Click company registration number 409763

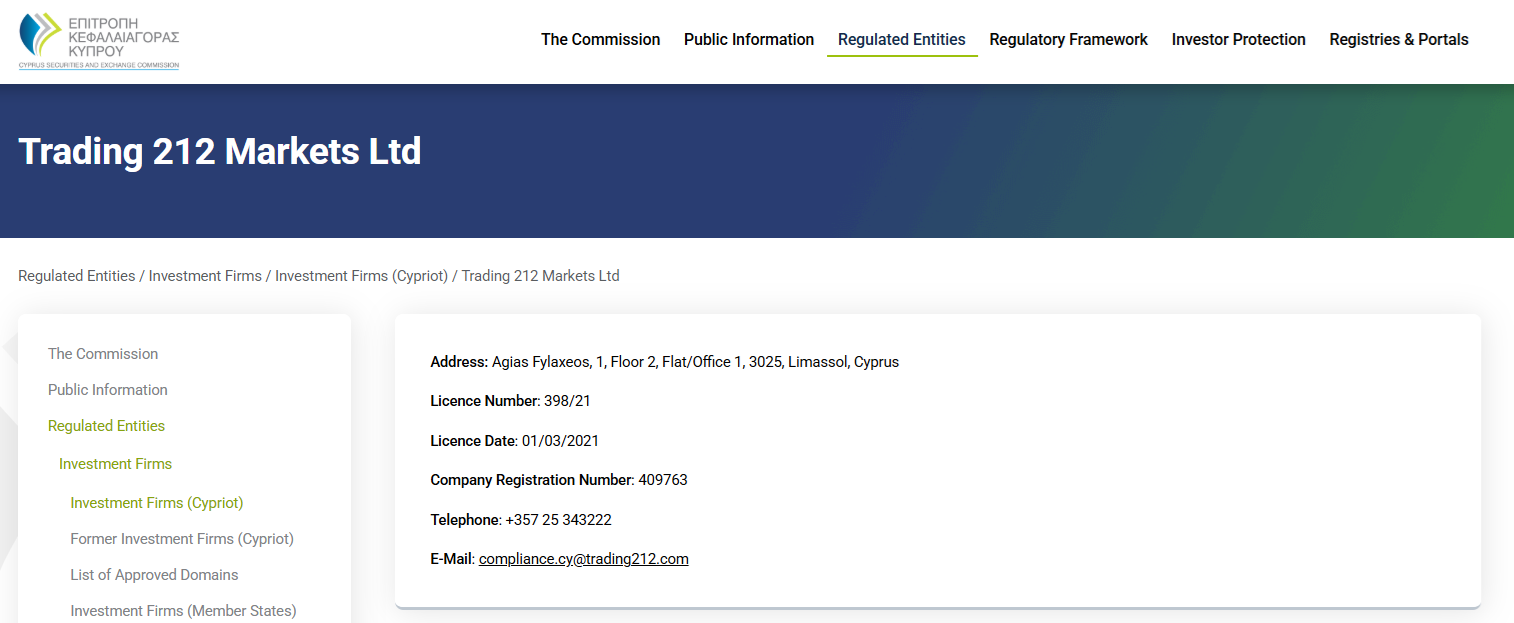[663, 480]
